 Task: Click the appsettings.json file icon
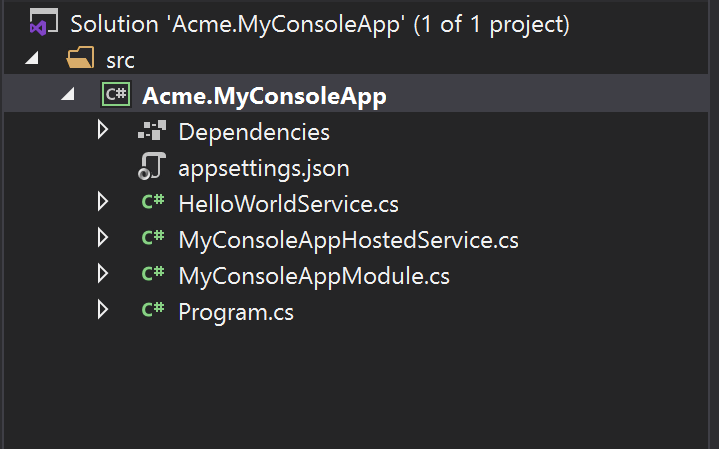pos(152,166)
